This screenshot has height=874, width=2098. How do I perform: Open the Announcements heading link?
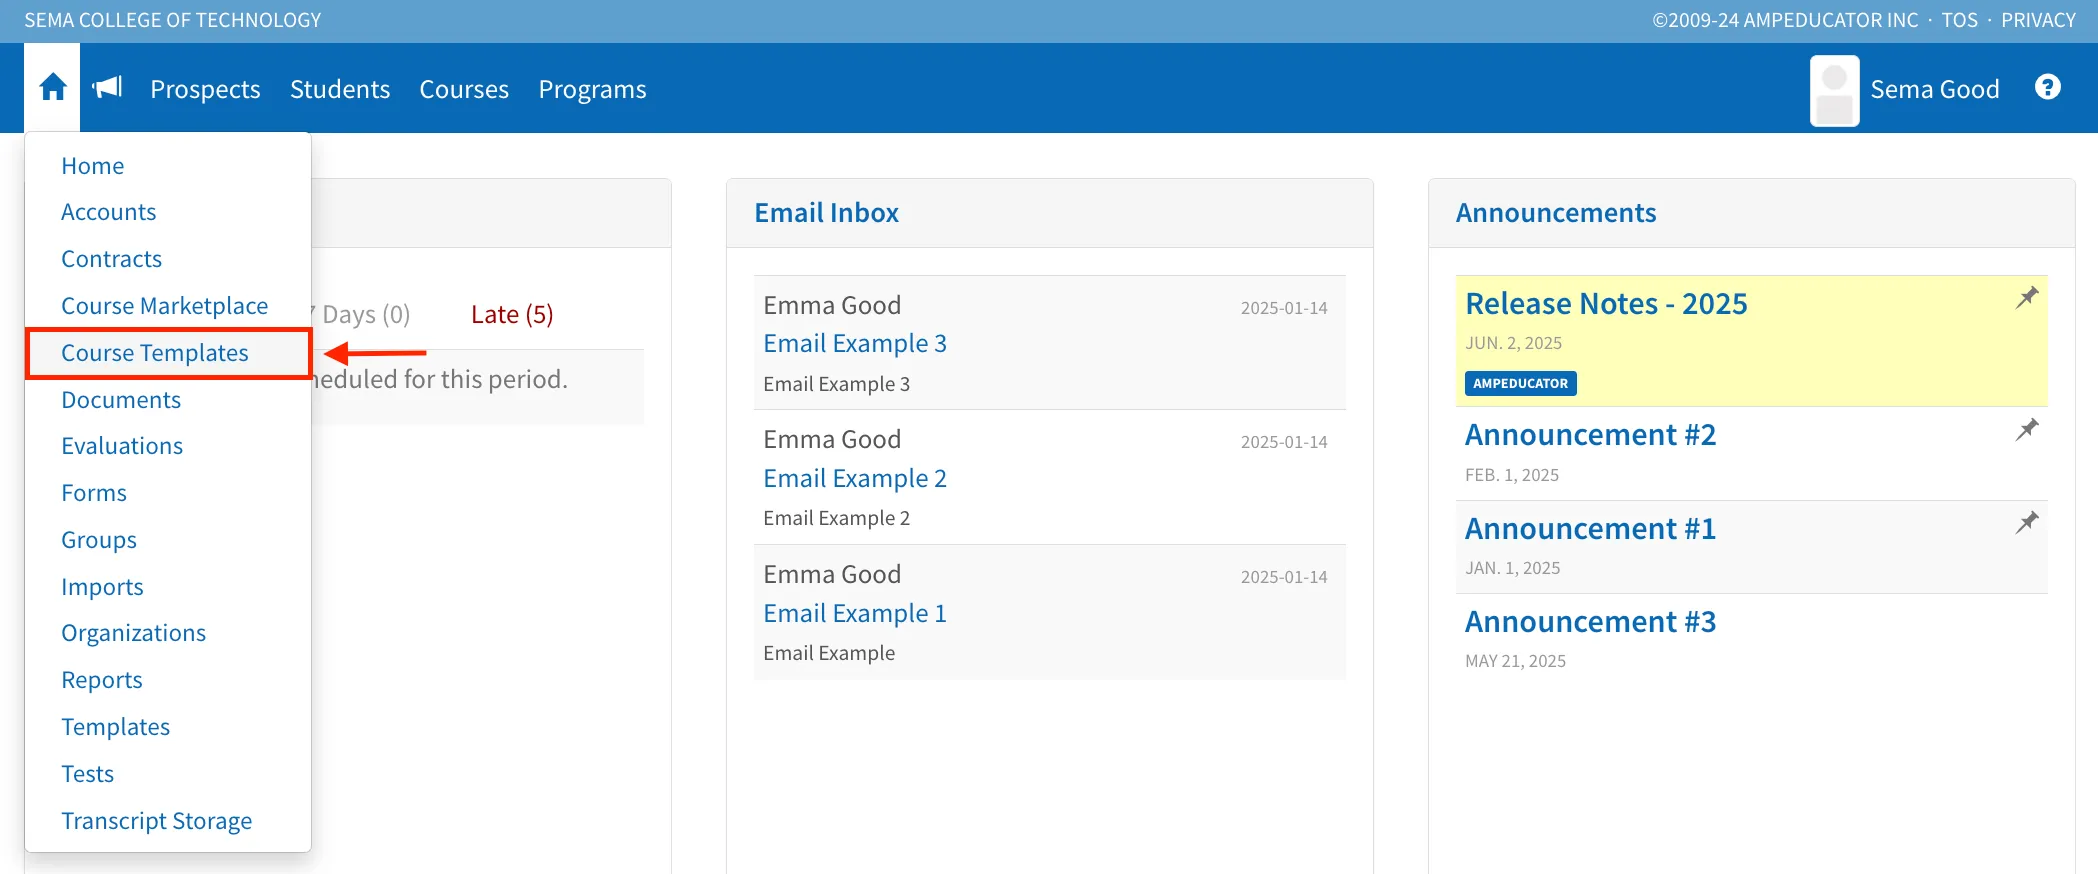(x=1556, y=213)
